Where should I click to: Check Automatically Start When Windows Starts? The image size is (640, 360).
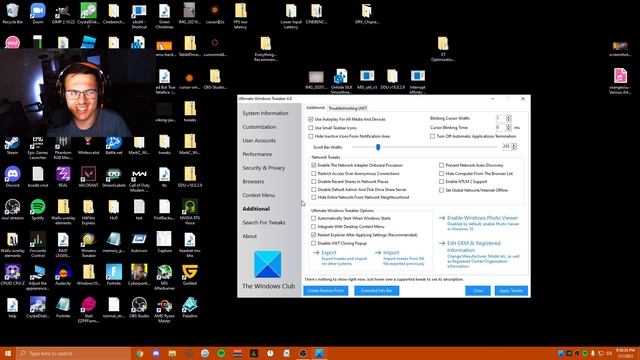(x=314, y=218)
